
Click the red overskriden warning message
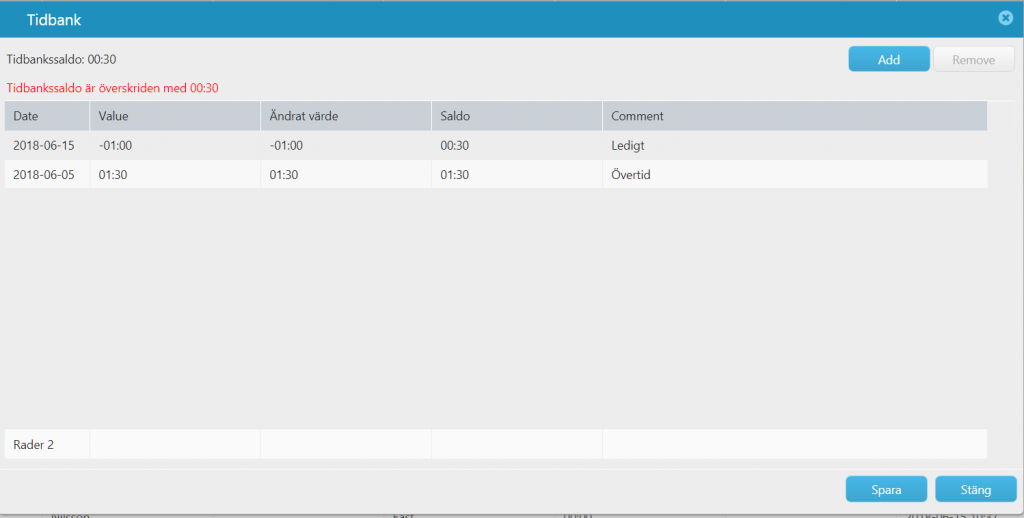[112, 88]
